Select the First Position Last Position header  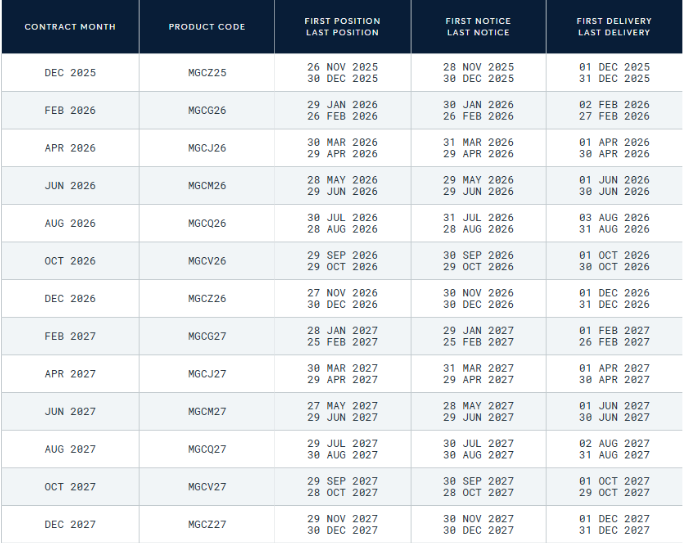tap(342, 27)
